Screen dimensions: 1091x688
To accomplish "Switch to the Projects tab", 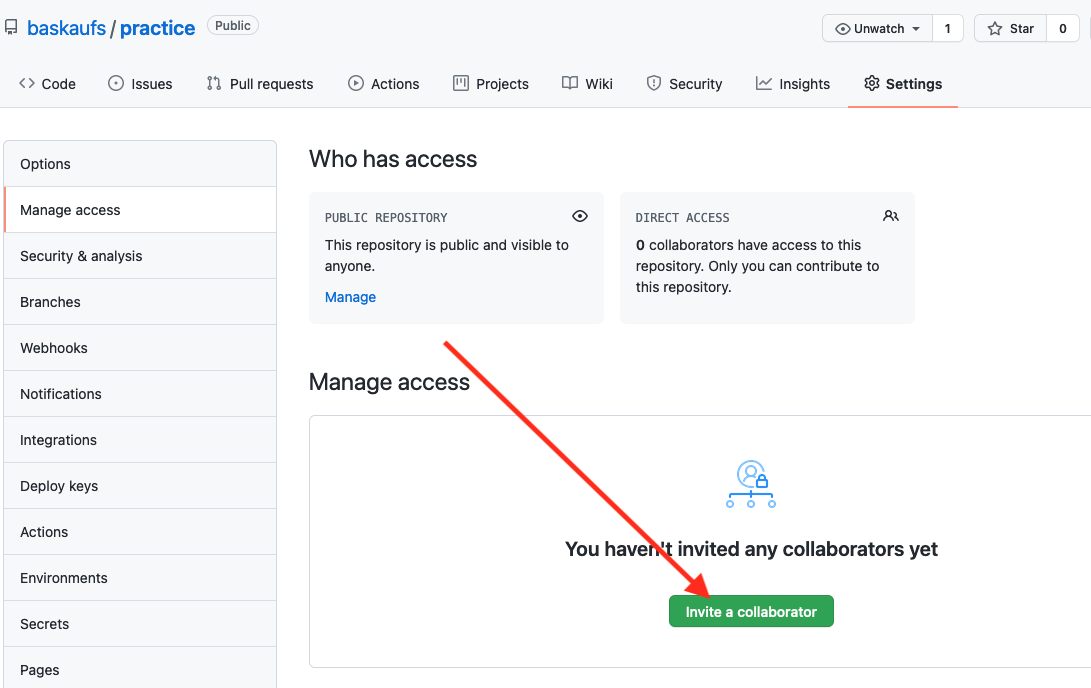I will [491, 84].
